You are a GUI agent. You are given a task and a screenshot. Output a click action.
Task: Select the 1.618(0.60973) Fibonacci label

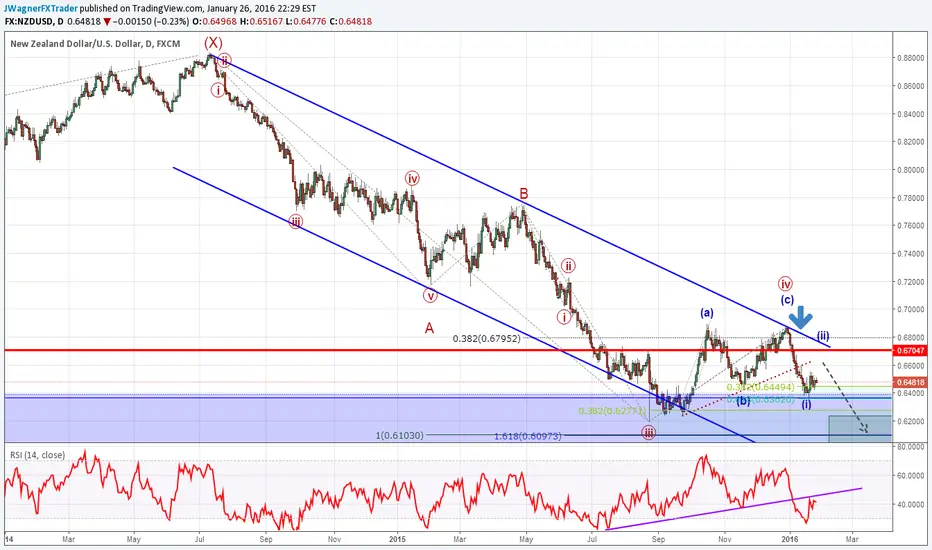527,436
